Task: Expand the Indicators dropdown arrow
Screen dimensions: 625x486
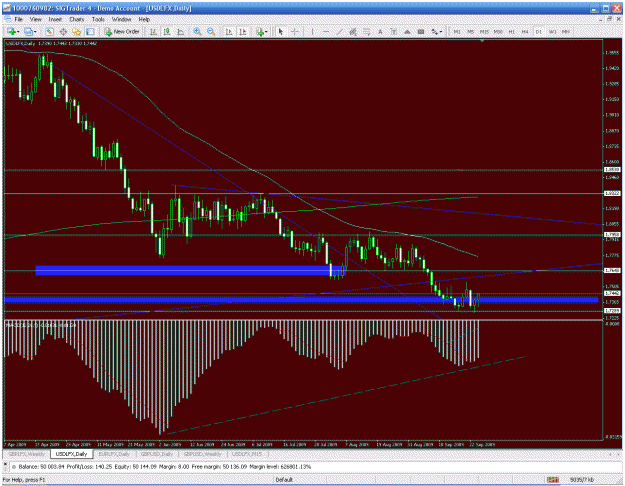Action: (x=267, y=31)
